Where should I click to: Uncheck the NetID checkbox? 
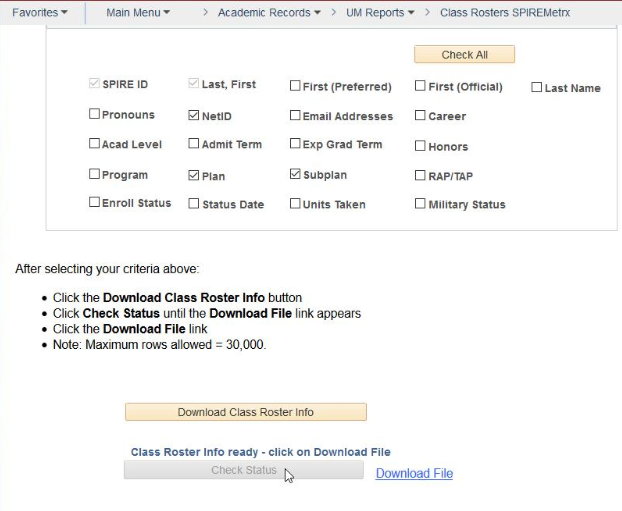click(x=194, y=116)
